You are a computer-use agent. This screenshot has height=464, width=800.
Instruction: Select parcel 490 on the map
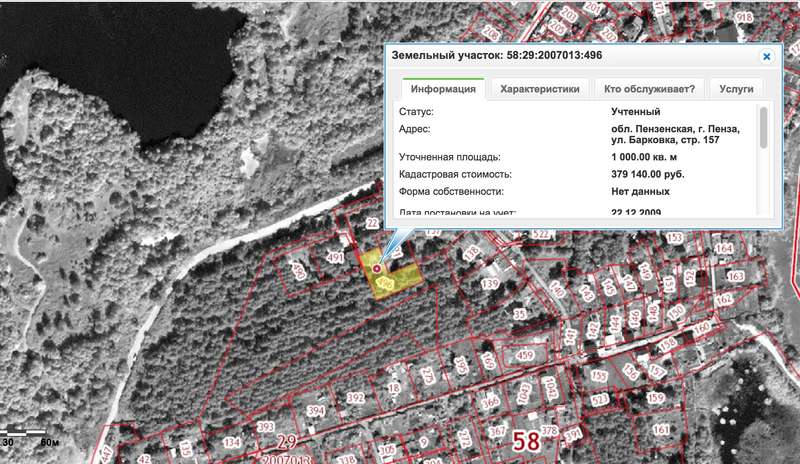[x=298, y=271]
